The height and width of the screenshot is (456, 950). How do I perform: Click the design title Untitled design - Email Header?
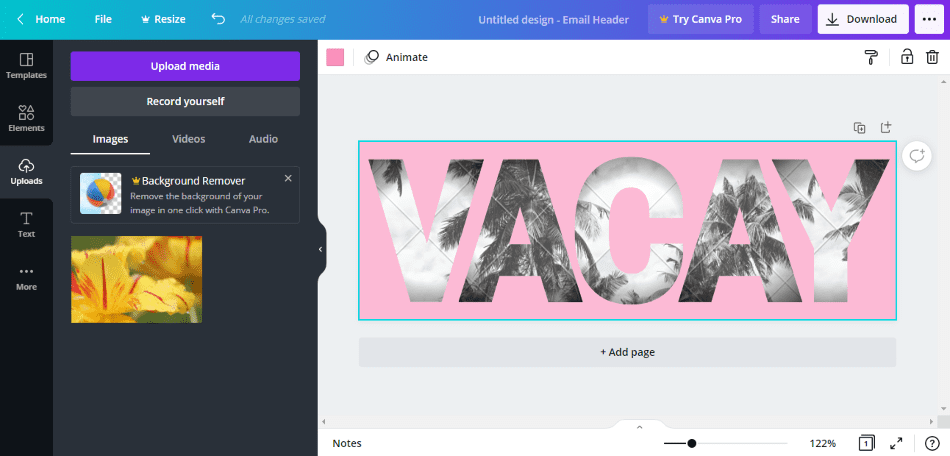[553, 19]
